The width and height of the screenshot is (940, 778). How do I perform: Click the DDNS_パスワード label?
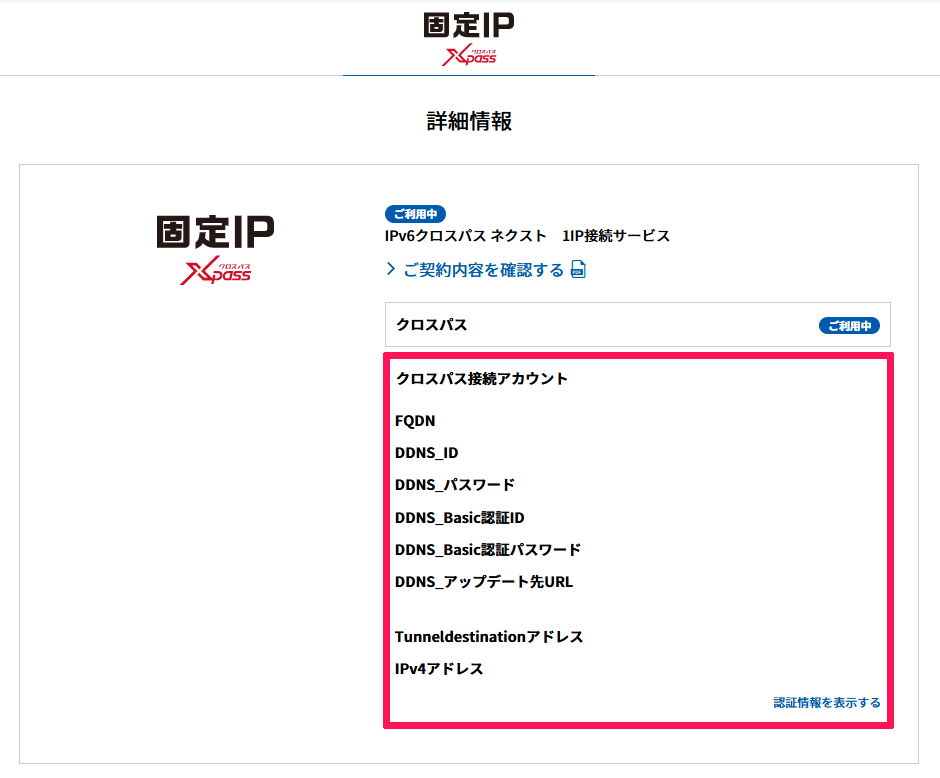(x=455, y=485)
